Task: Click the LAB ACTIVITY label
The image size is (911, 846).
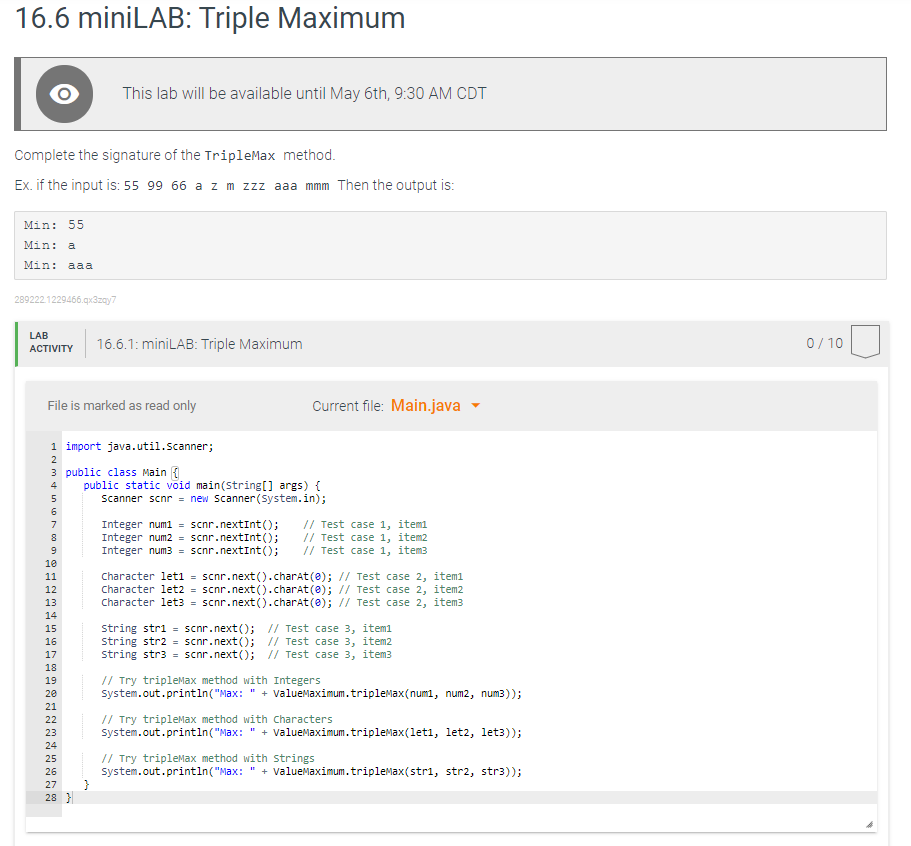Action: (51, 342)
